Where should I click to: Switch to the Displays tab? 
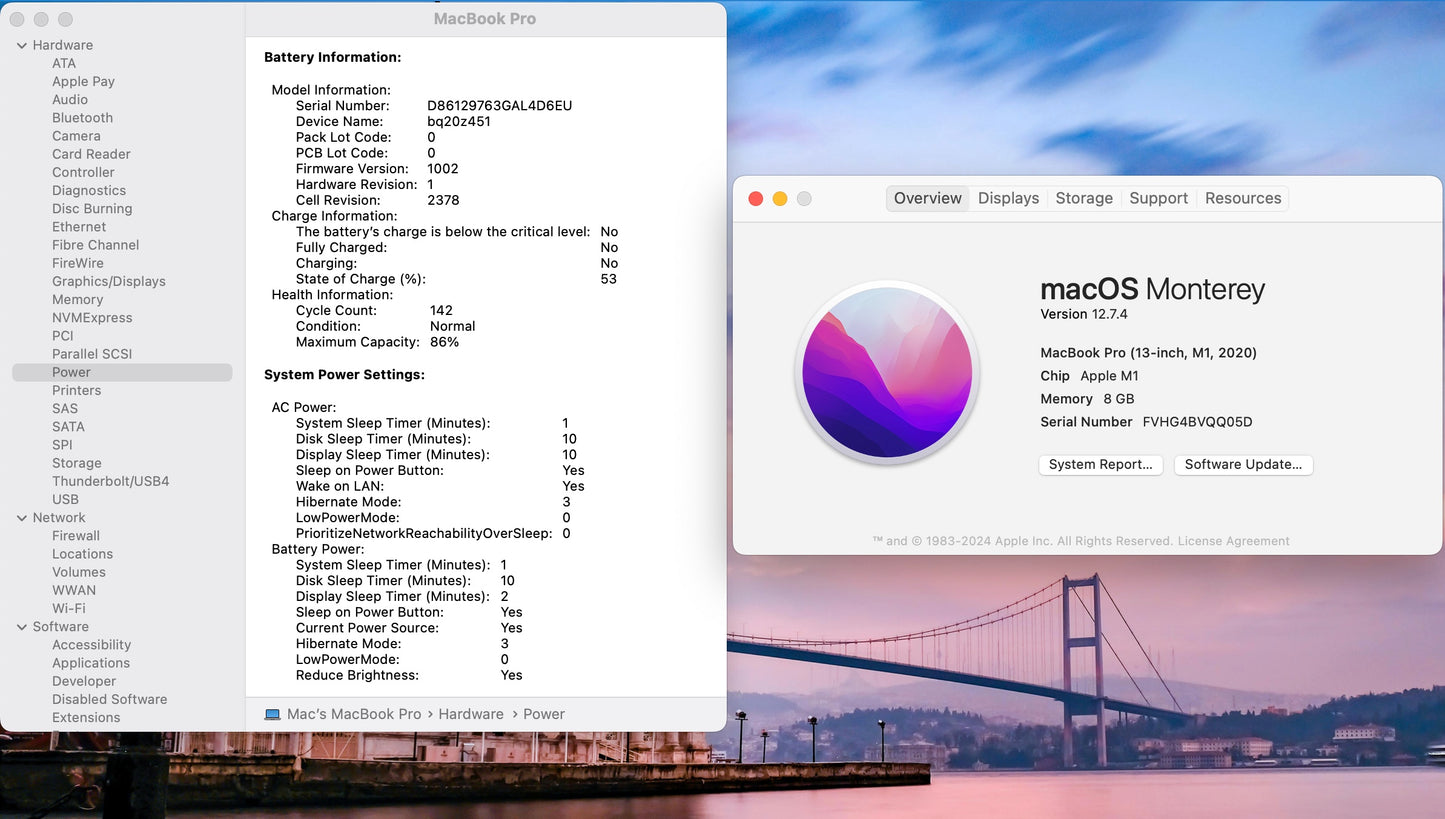coord(1008,198)
